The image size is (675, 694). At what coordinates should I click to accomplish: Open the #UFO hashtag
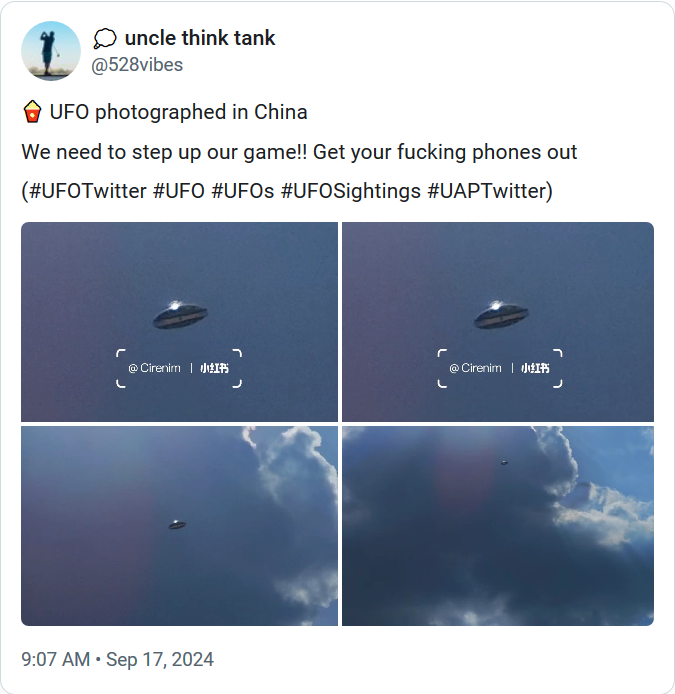coord(179,191)
